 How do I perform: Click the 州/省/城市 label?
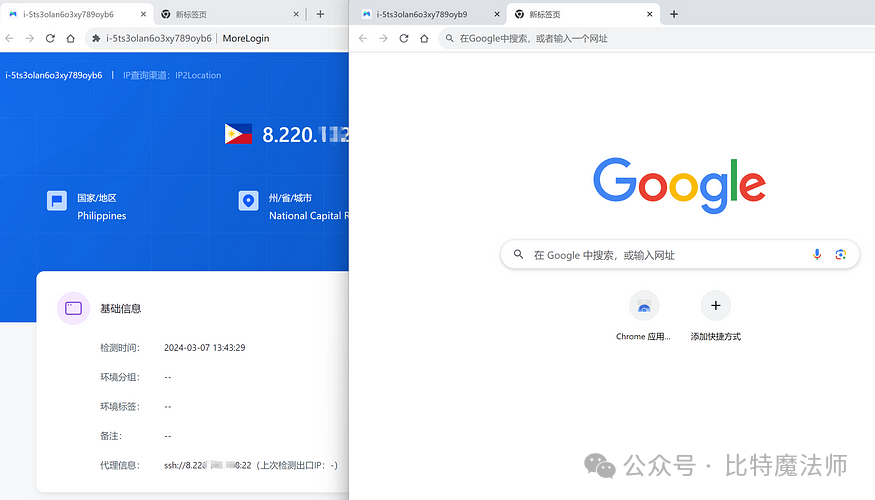pyautogui.click(x=290, y=198)
